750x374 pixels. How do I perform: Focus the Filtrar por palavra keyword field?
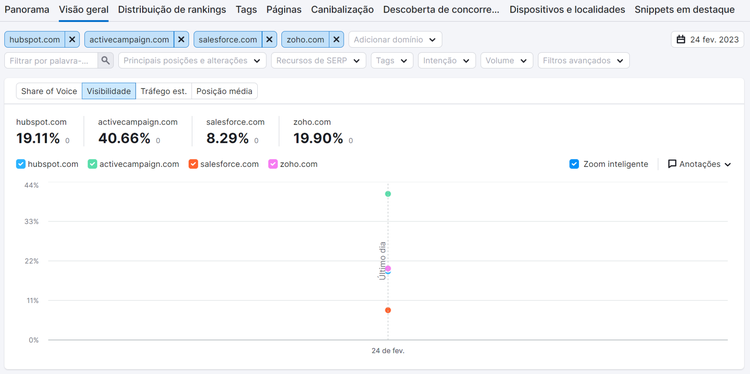pyautogui.click(x=51, y=61)
